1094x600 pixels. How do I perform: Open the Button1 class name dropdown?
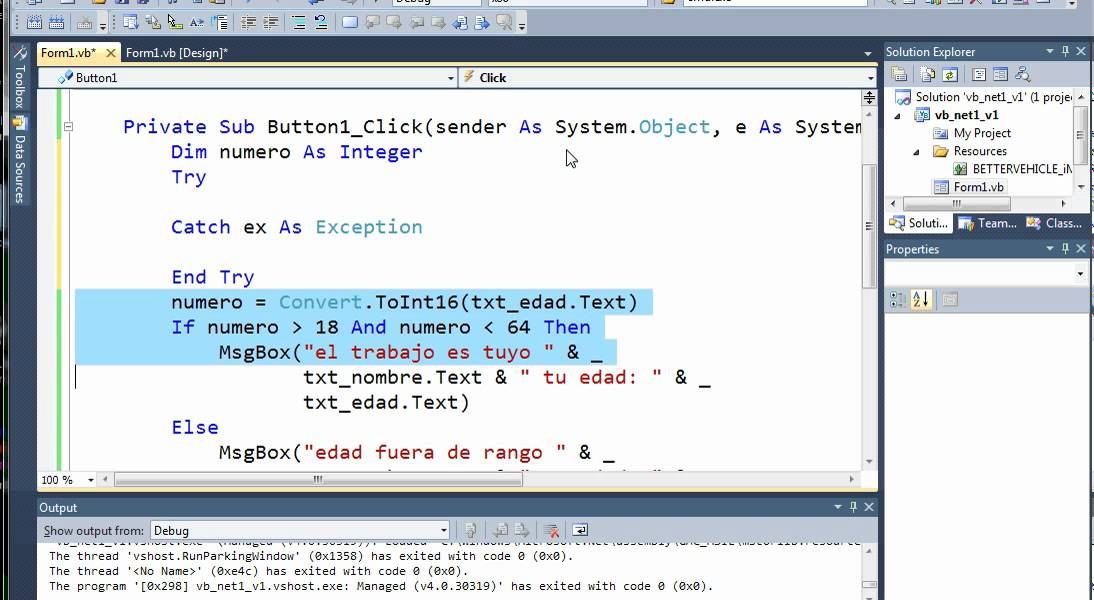[451, 78]
